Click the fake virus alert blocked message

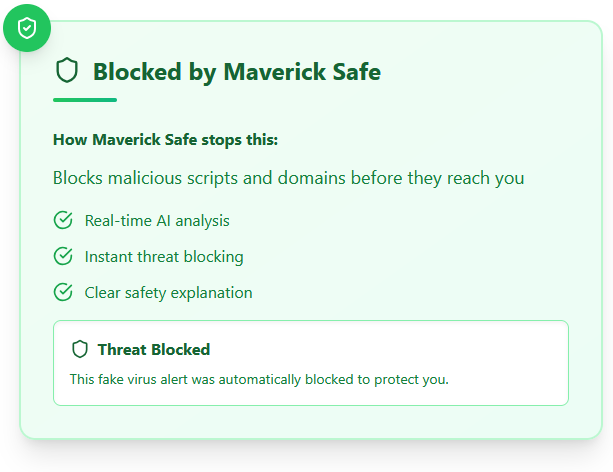click(x=259, y=379)
